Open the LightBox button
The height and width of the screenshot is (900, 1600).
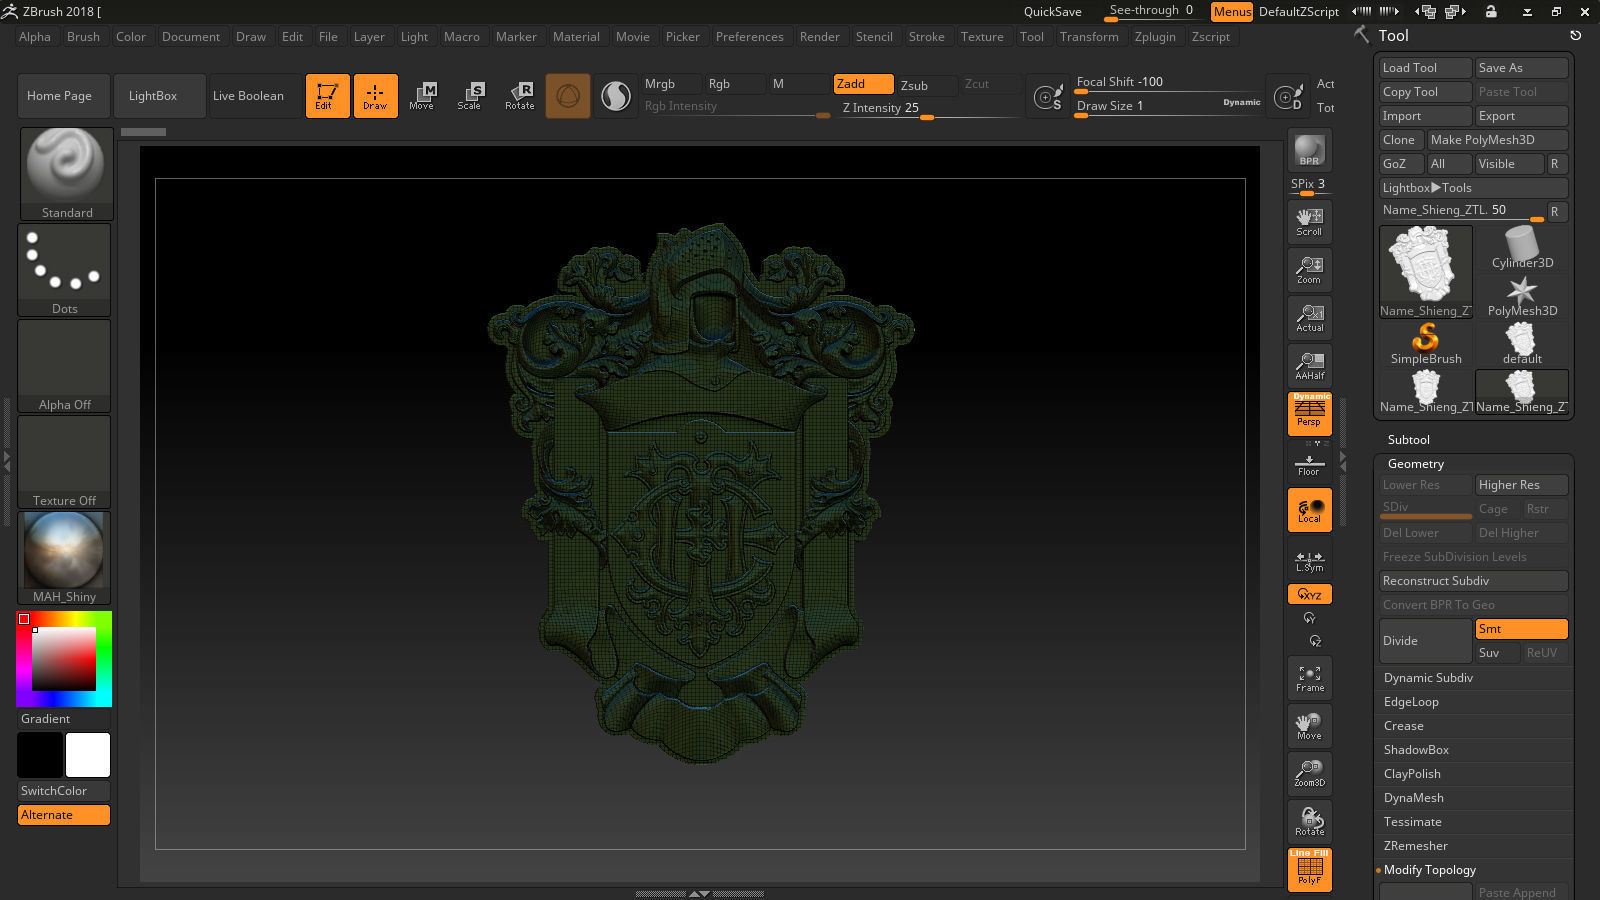point(160,96)
